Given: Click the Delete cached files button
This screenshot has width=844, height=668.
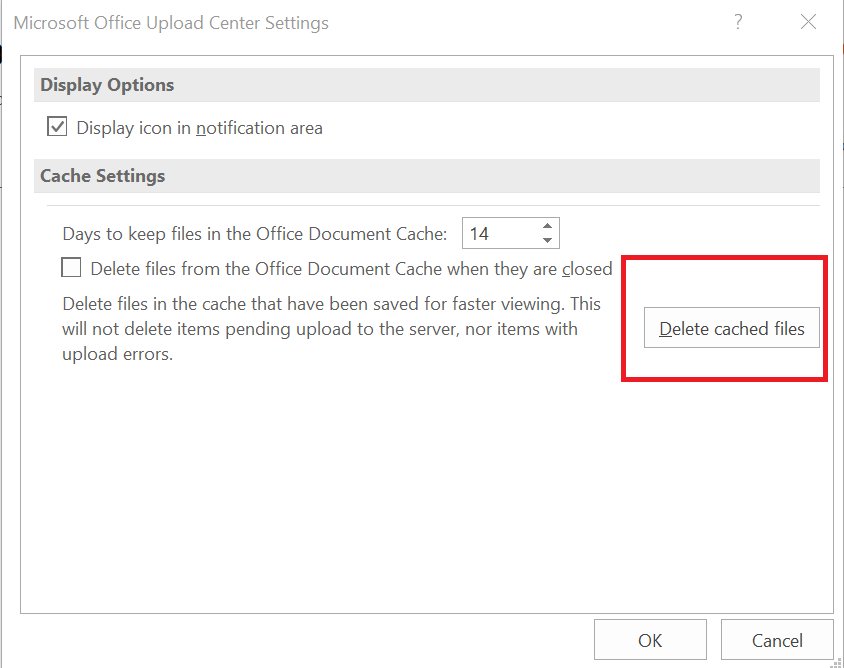Looking at the screenshot, I should point(732,328).
